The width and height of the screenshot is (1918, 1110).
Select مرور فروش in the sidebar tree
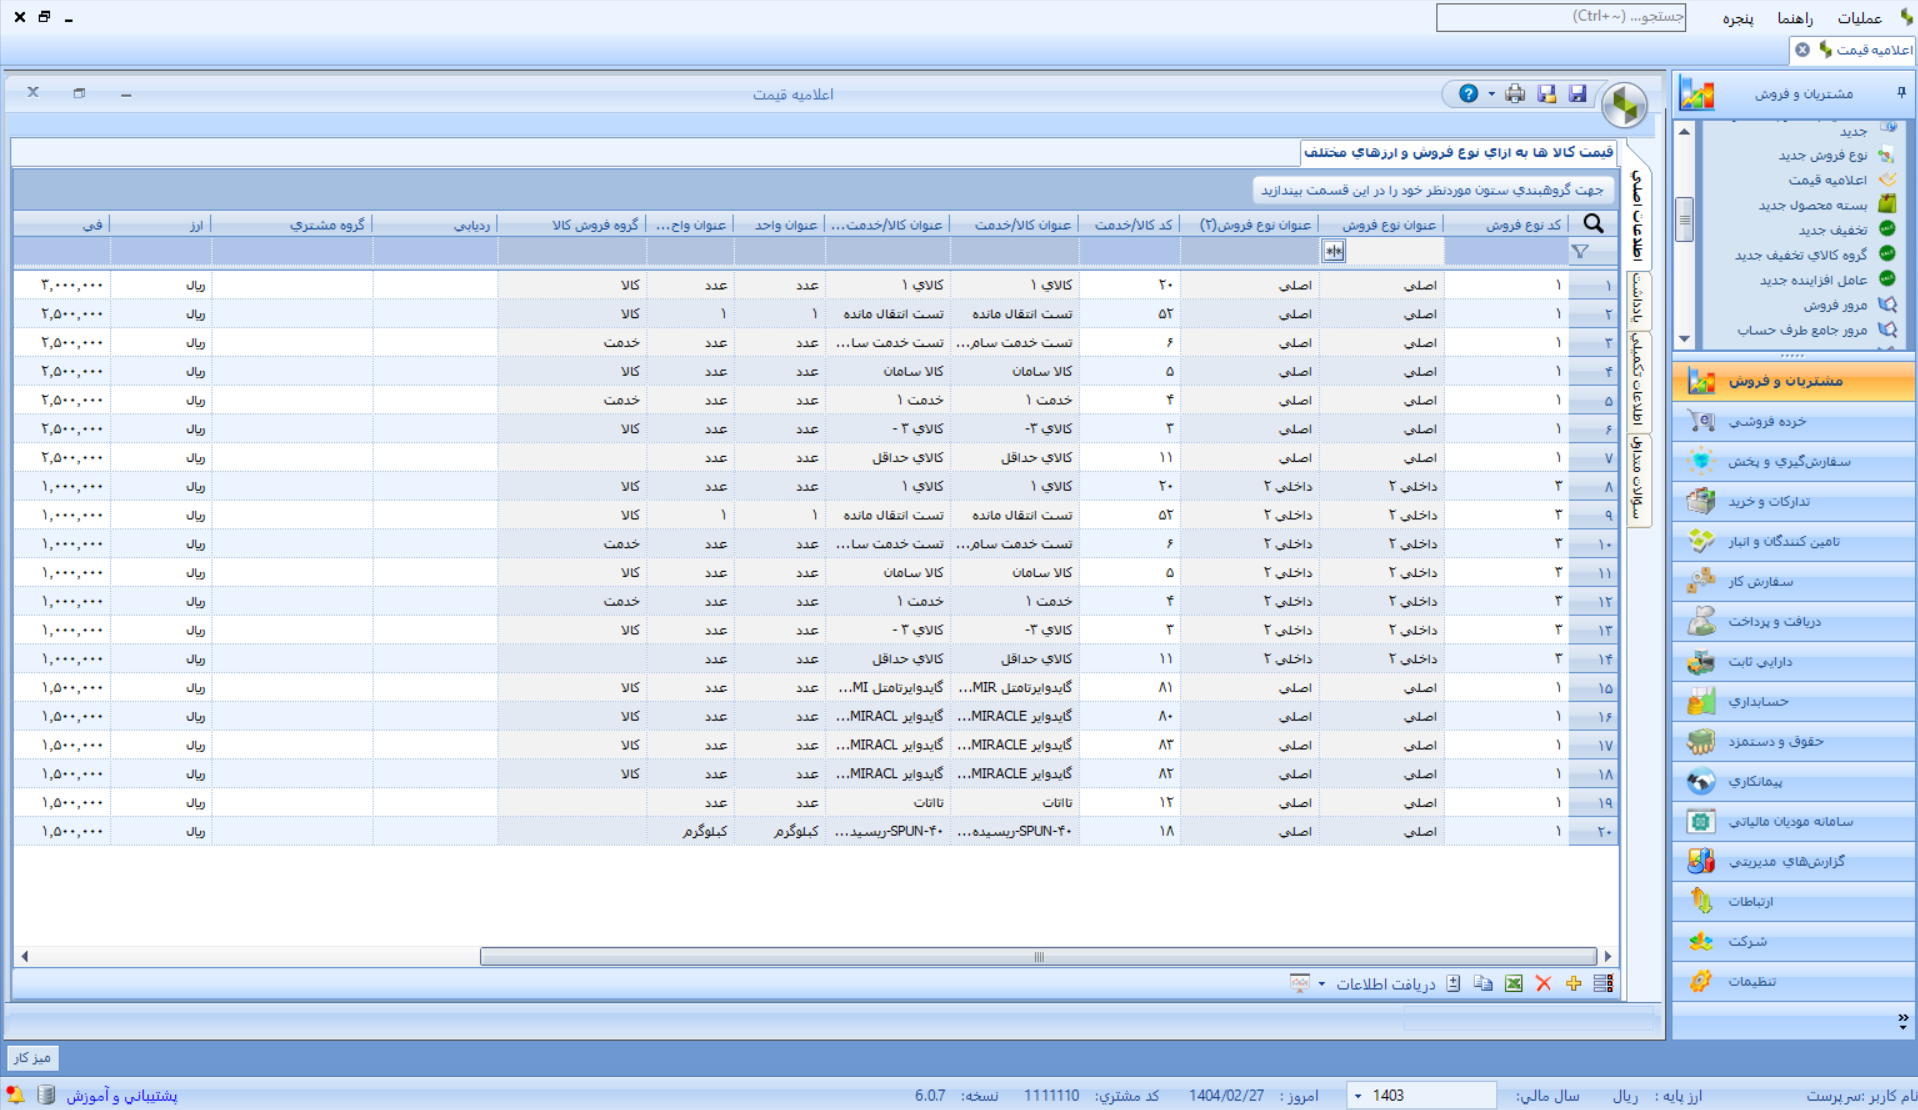(x=1835, y=305)
